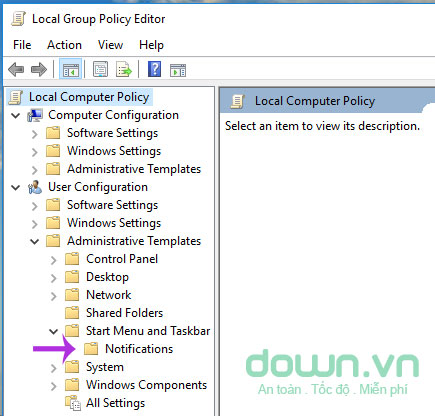Expand Administrative Templates under Computer Configuration
Image resolution: width=435 pixels, height=416 pixels.
tap(34, 170)
